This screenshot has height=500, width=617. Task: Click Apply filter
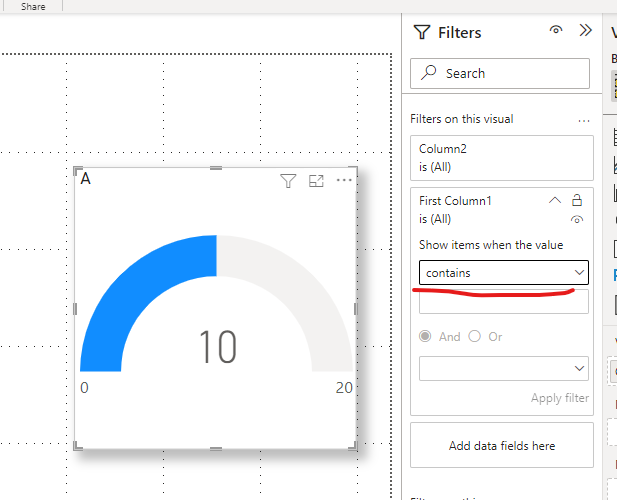point(560,398)
